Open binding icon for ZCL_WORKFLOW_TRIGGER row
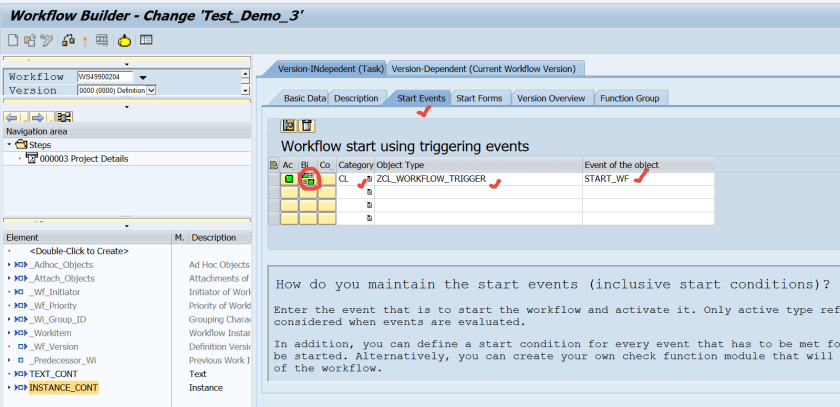This screenshot has height=407, width=840. pyautogui.click(x=308, y=179)
